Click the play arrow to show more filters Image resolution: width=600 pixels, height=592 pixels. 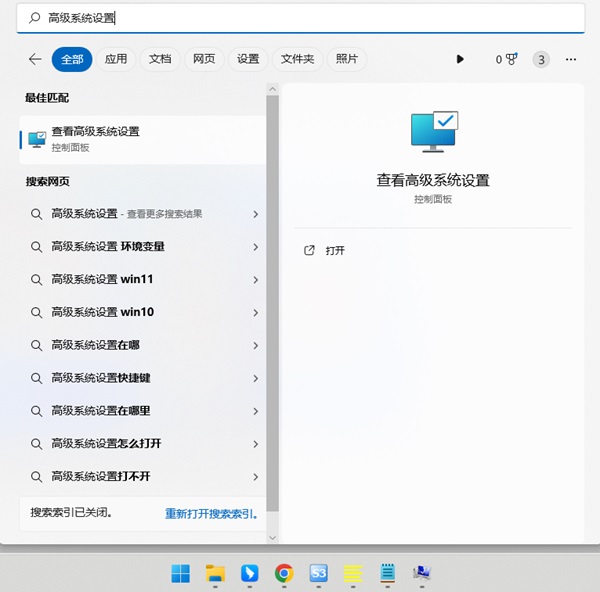coord(460,59)
